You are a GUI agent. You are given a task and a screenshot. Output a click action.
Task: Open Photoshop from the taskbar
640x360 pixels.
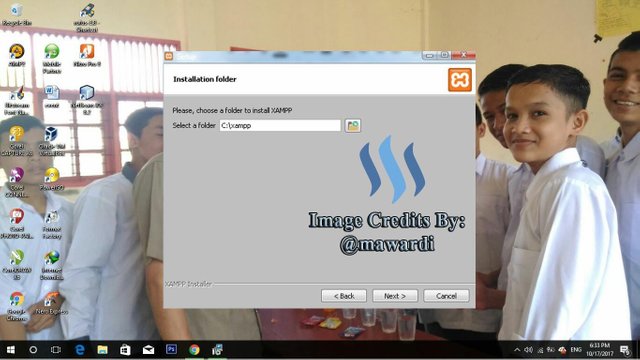tap(171, 349)
